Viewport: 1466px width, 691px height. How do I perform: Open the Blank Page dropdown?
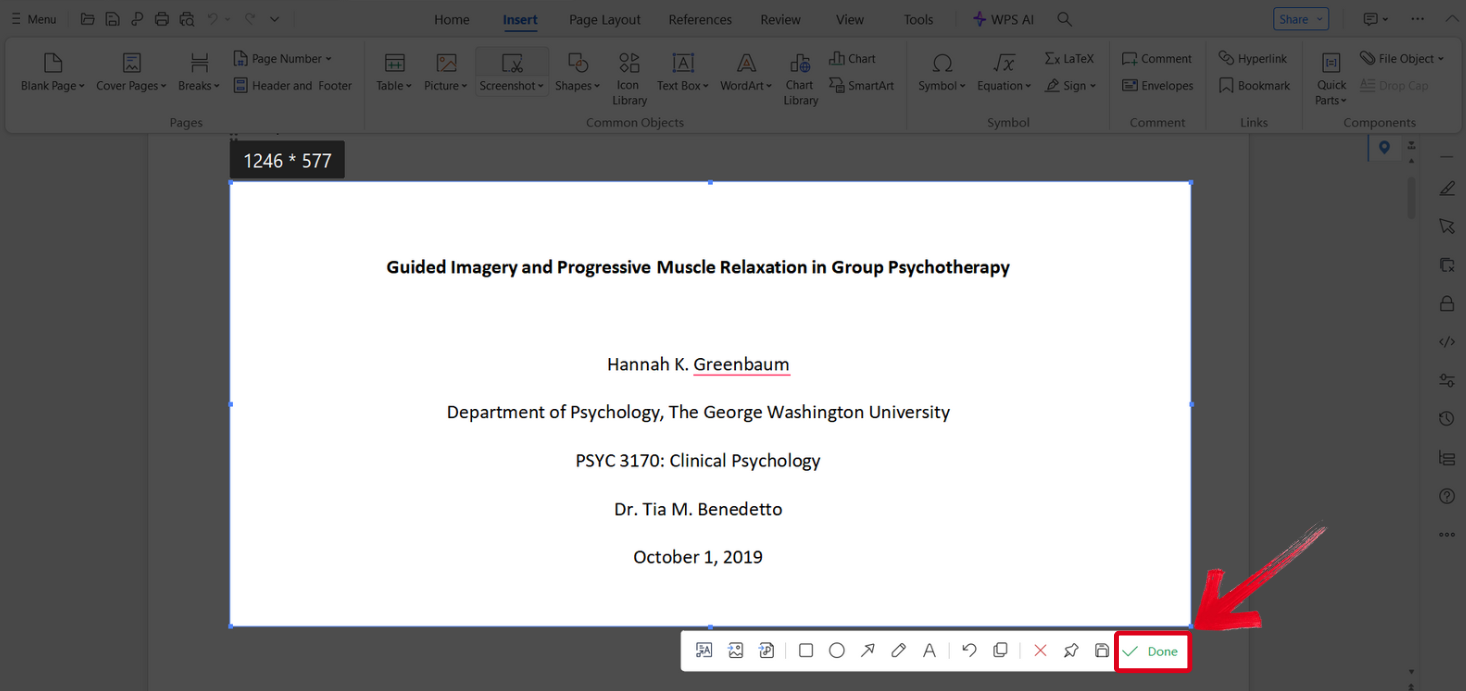point(53,73)
